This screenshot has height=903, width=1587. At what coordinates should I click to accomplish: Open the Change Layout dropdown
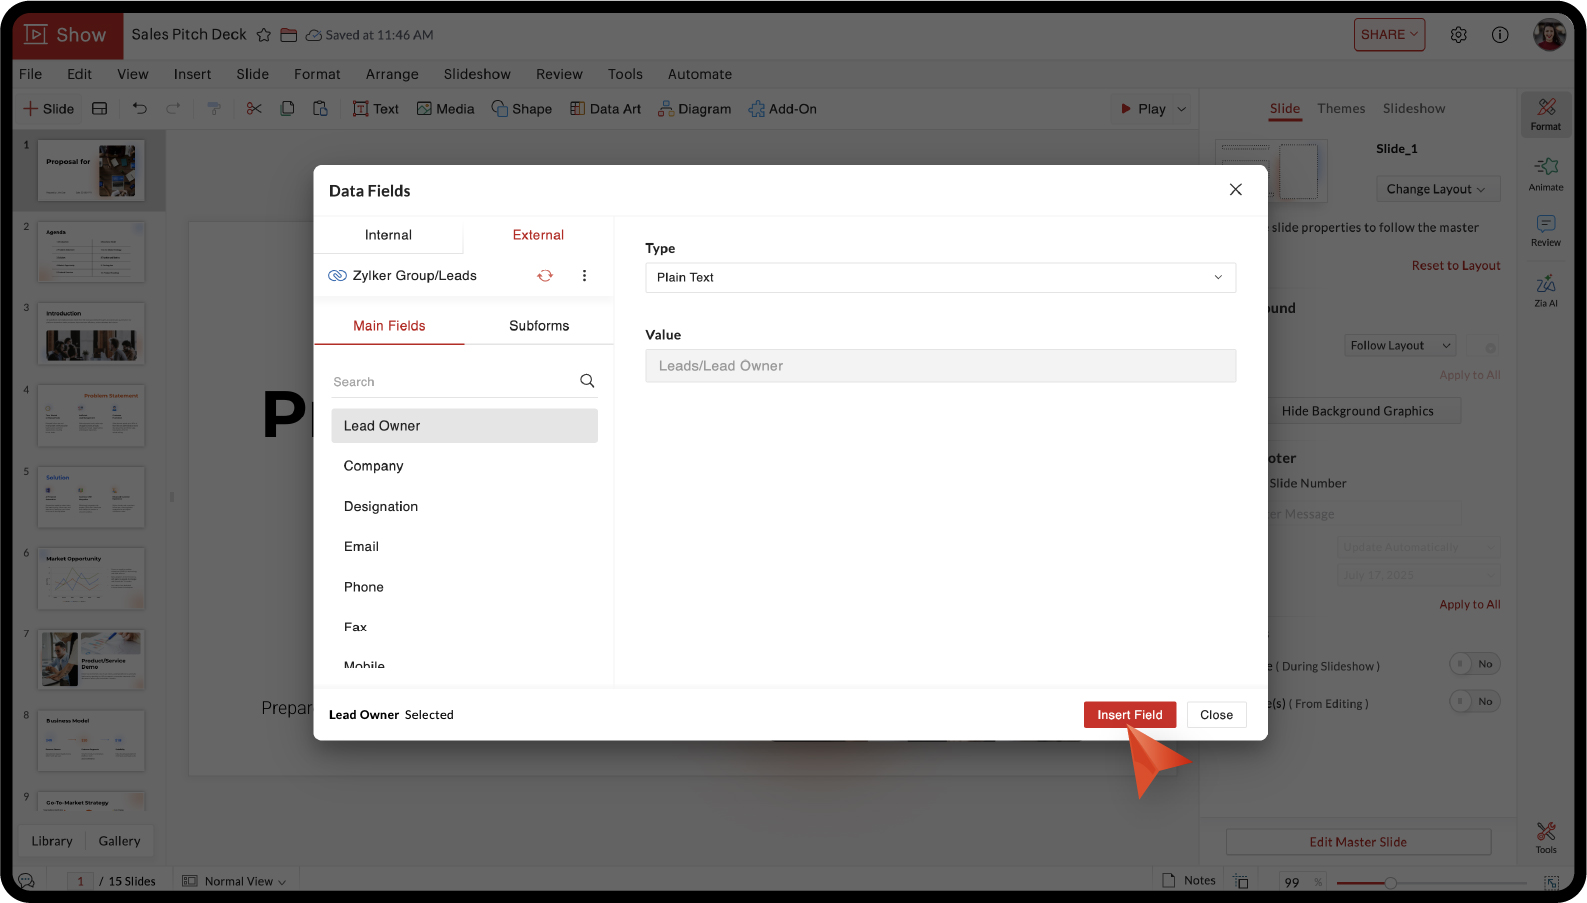pyautogui.click(x=1435, y=189)
